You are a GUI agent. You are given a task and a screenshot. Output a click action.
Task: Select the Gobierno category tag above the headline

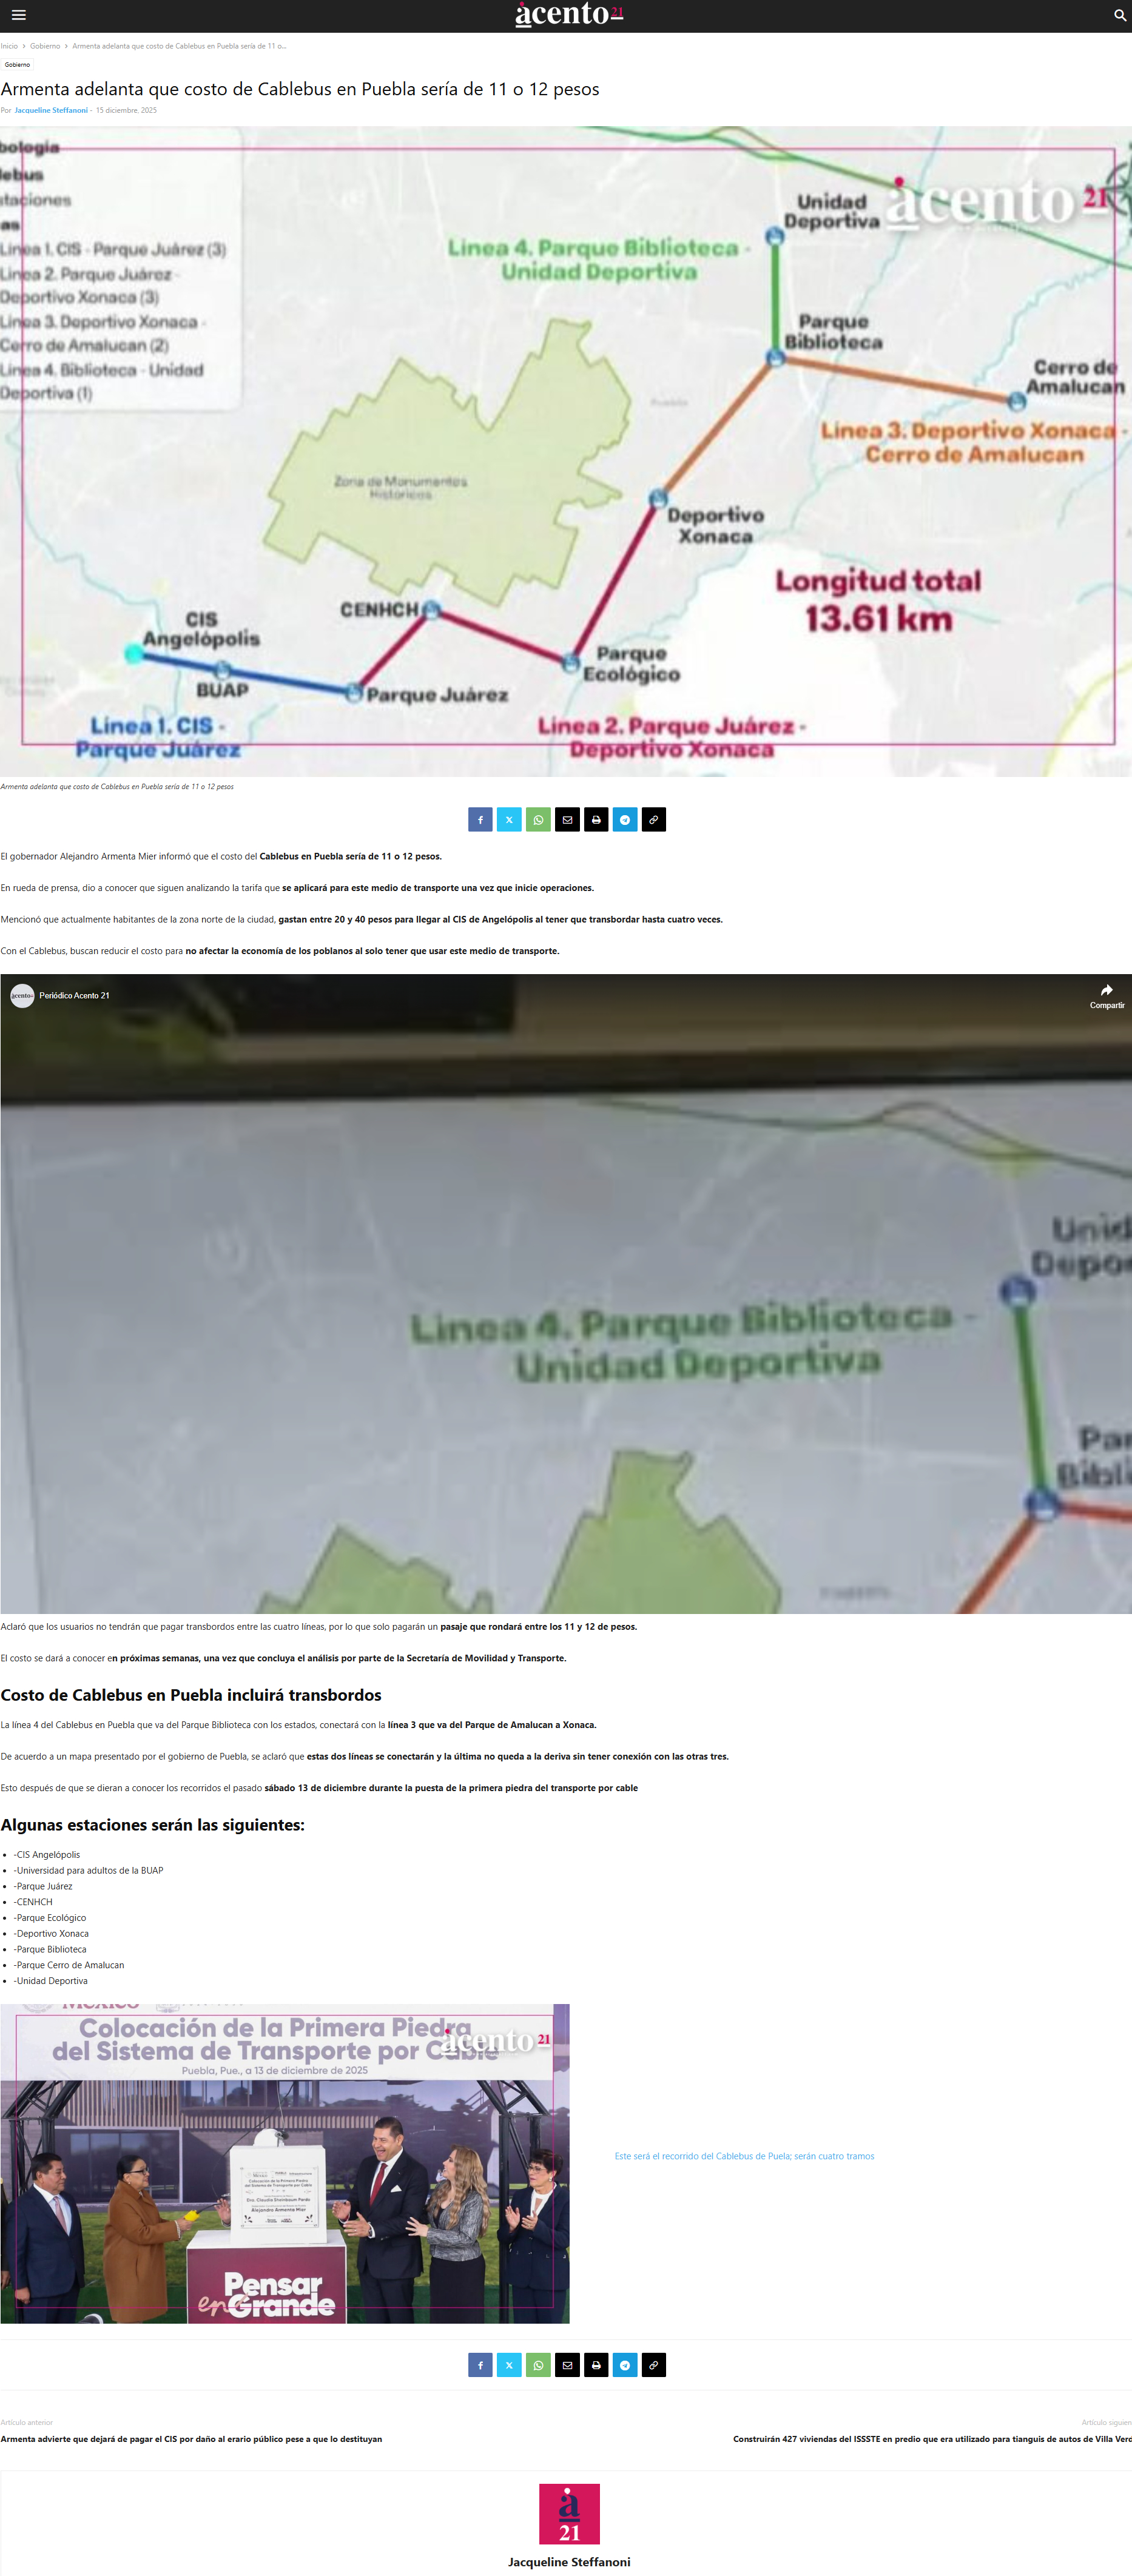[x=17, y=65]
